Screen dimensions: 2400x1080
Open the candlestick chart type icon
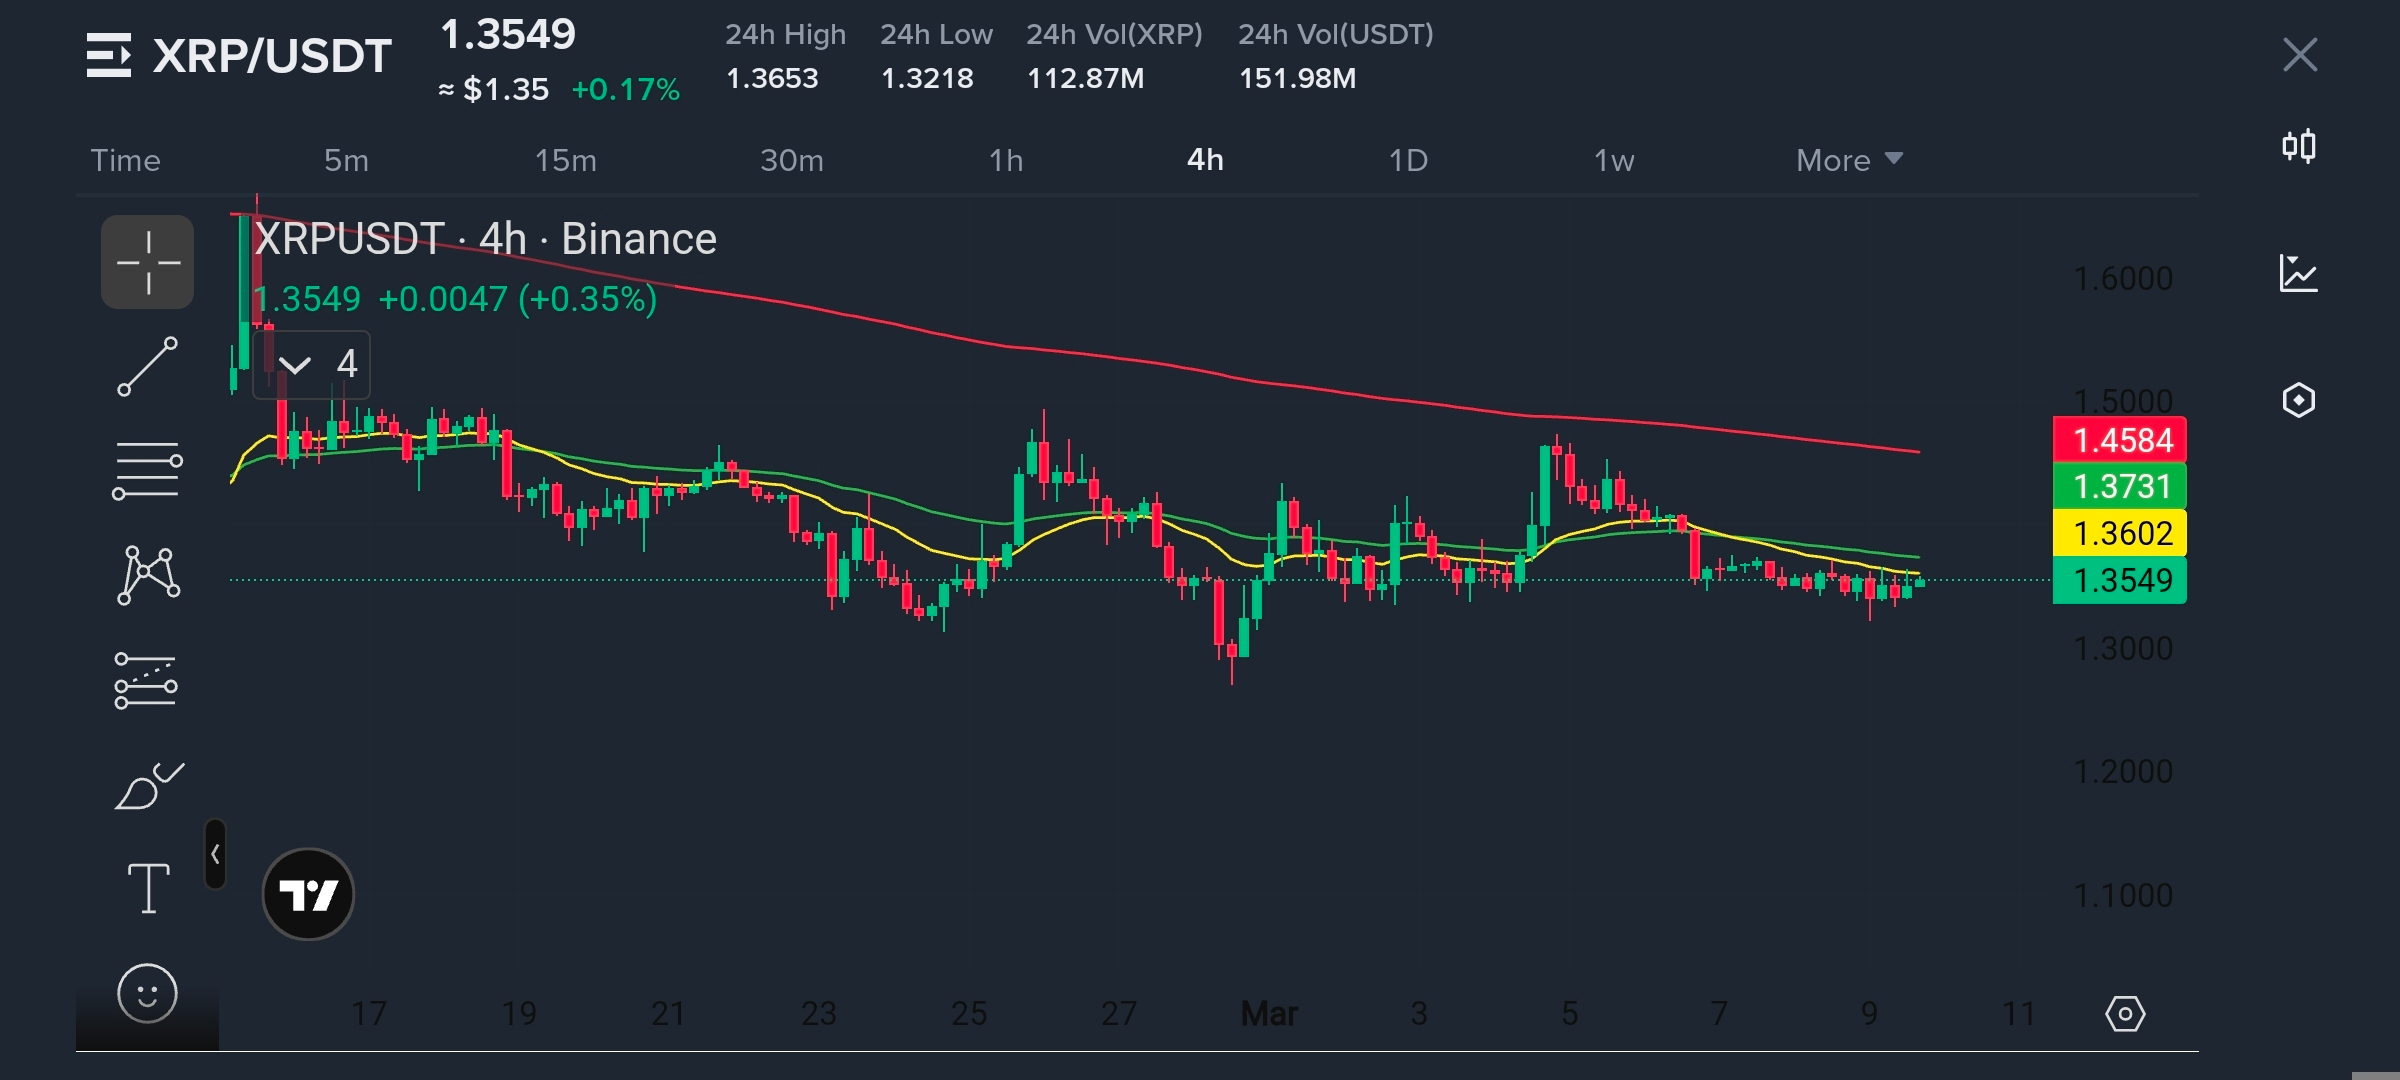pyautogui.click(x=2299, y=147)
